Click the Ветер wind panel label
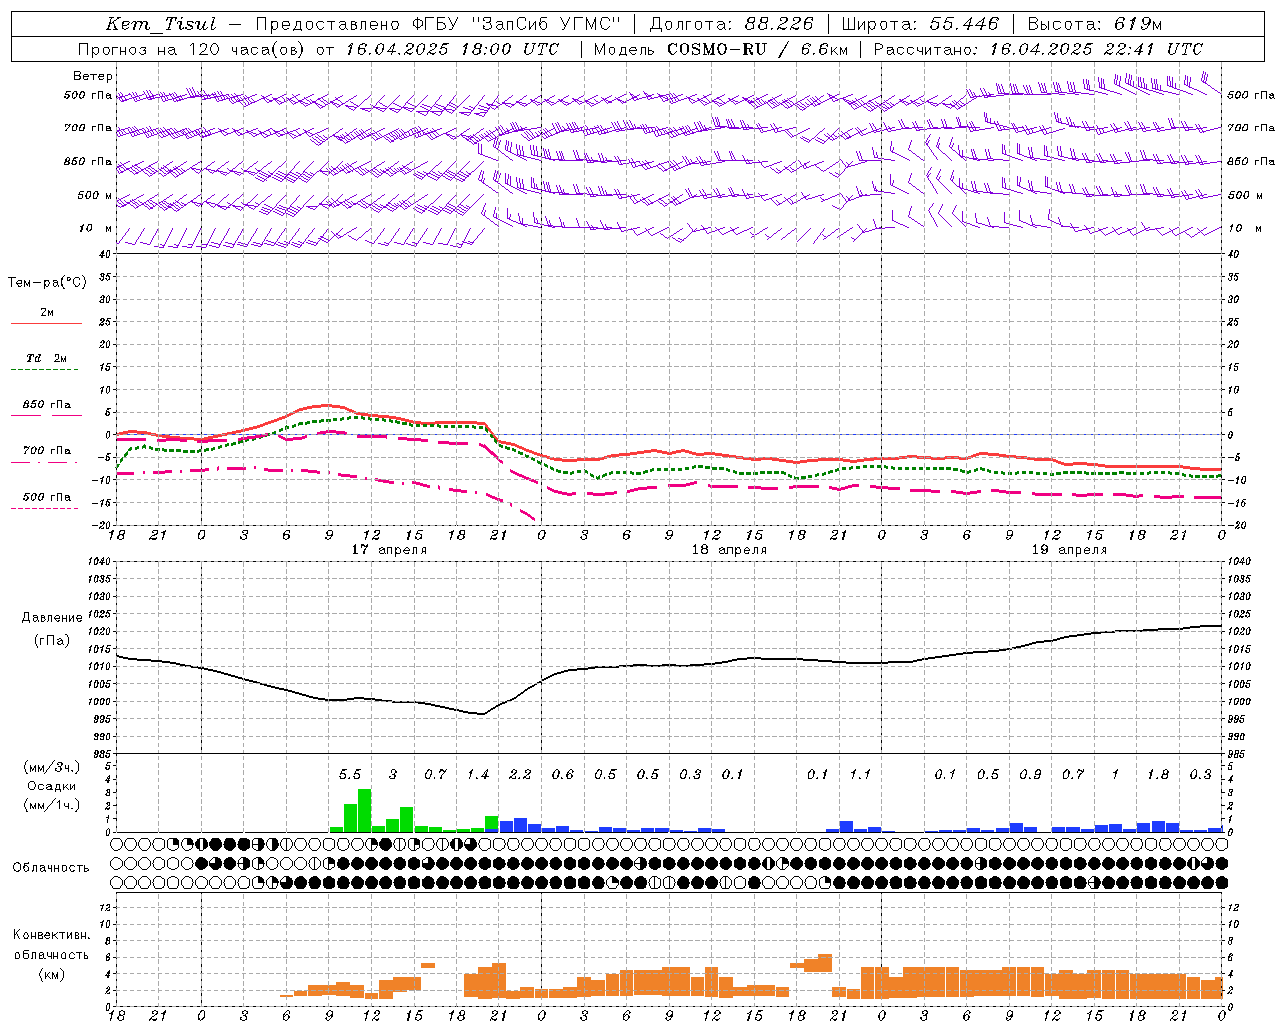1280x1024 pixels. (x=92, y=76)
